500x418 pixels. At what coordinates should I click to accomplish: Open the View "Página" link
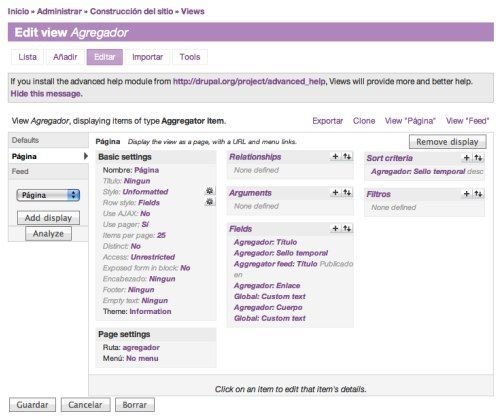tap(410, 121)
